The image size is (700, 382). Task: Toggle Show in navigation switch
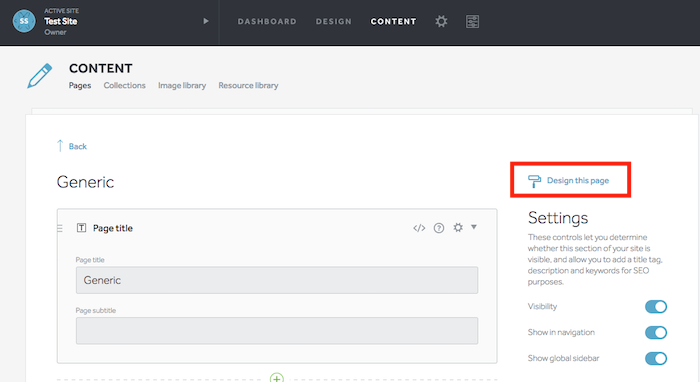click(656, 332)
